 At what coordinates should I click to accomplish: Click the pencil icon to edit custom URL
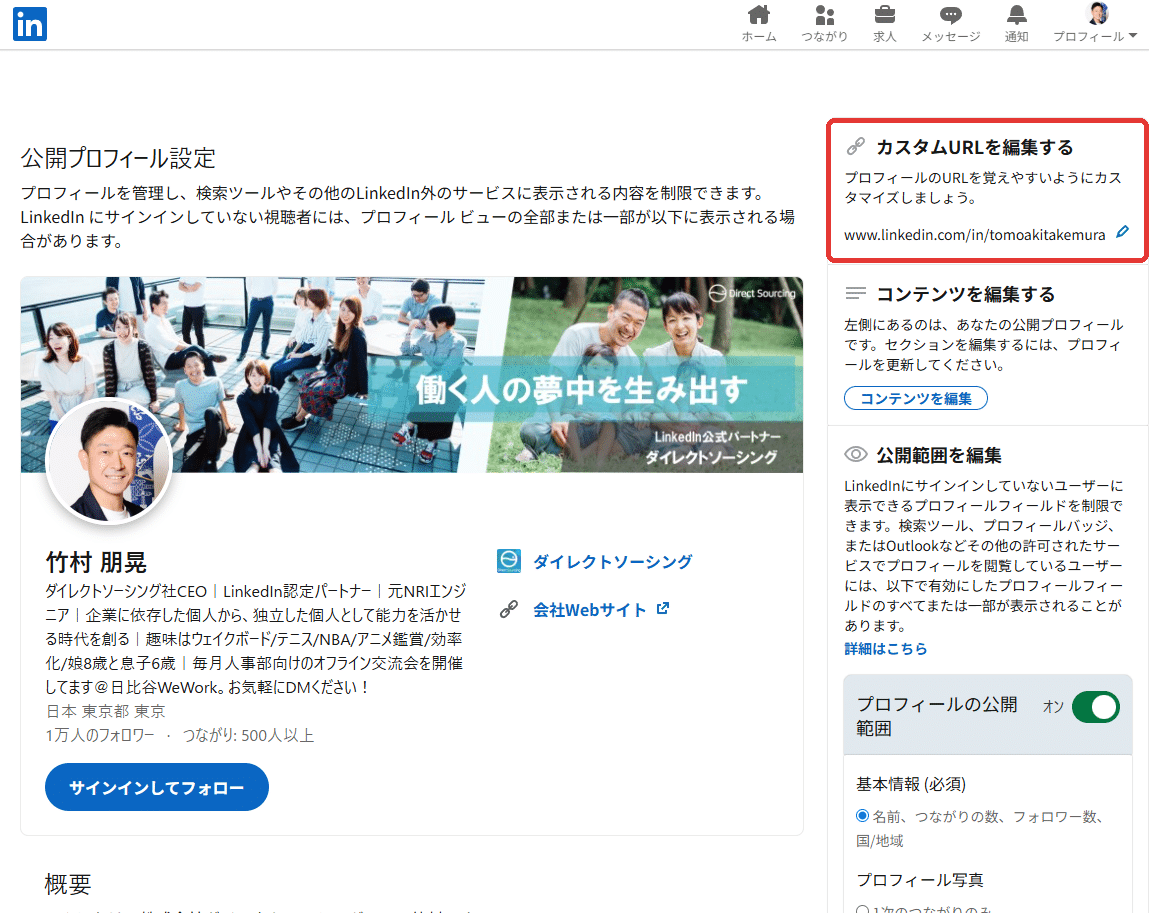tap(1122, 232)
